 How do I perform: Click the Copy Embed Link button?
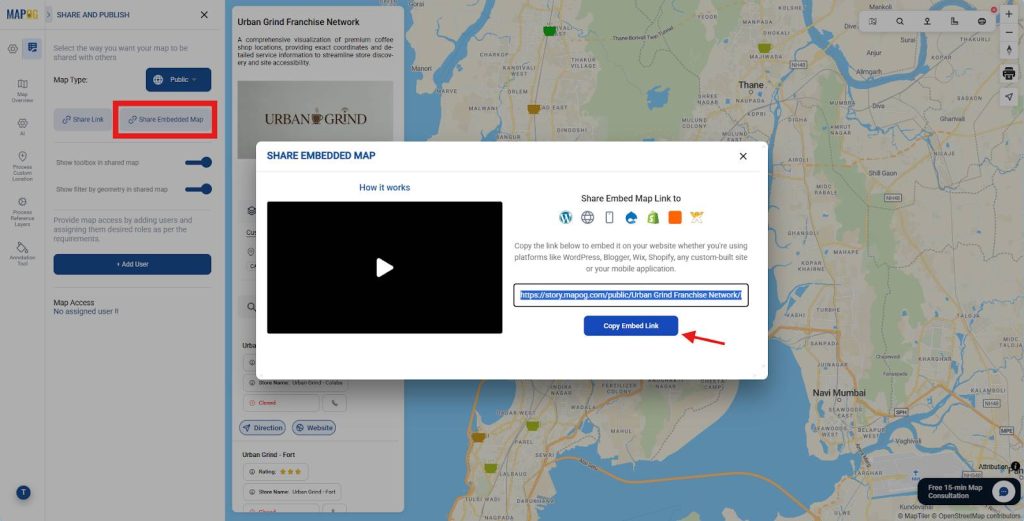(631, 326)
